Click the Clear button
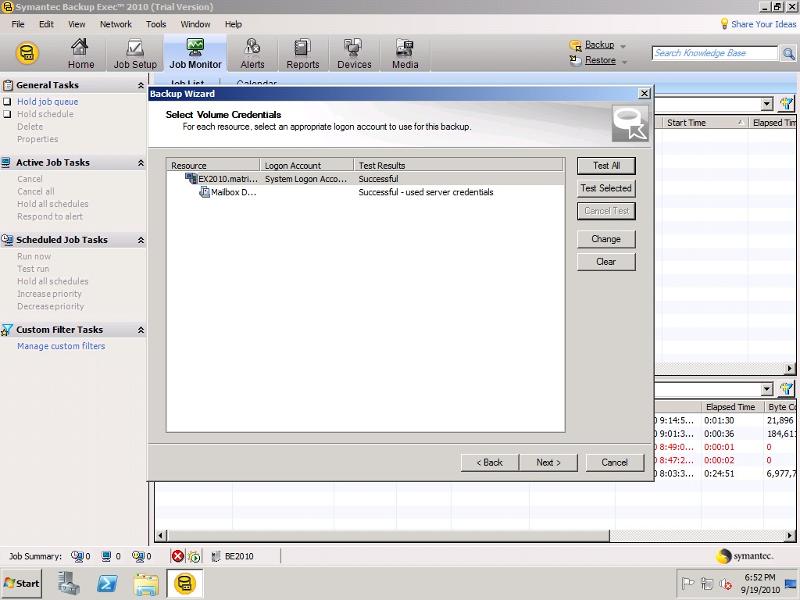The width and height of the screenshot is (800, 600). tap(606, 262)
